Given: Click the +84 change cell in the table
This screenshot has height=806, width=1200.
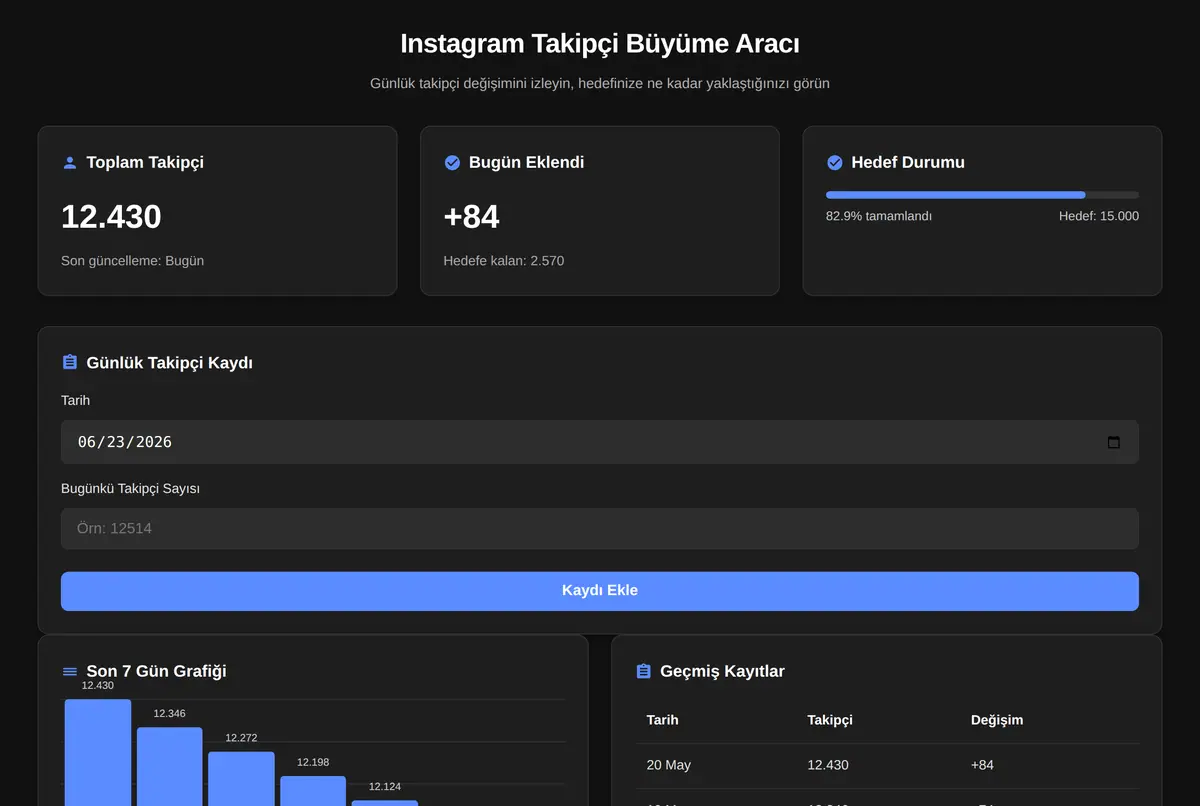Looking at the screenshot, I should click(982, 765).
